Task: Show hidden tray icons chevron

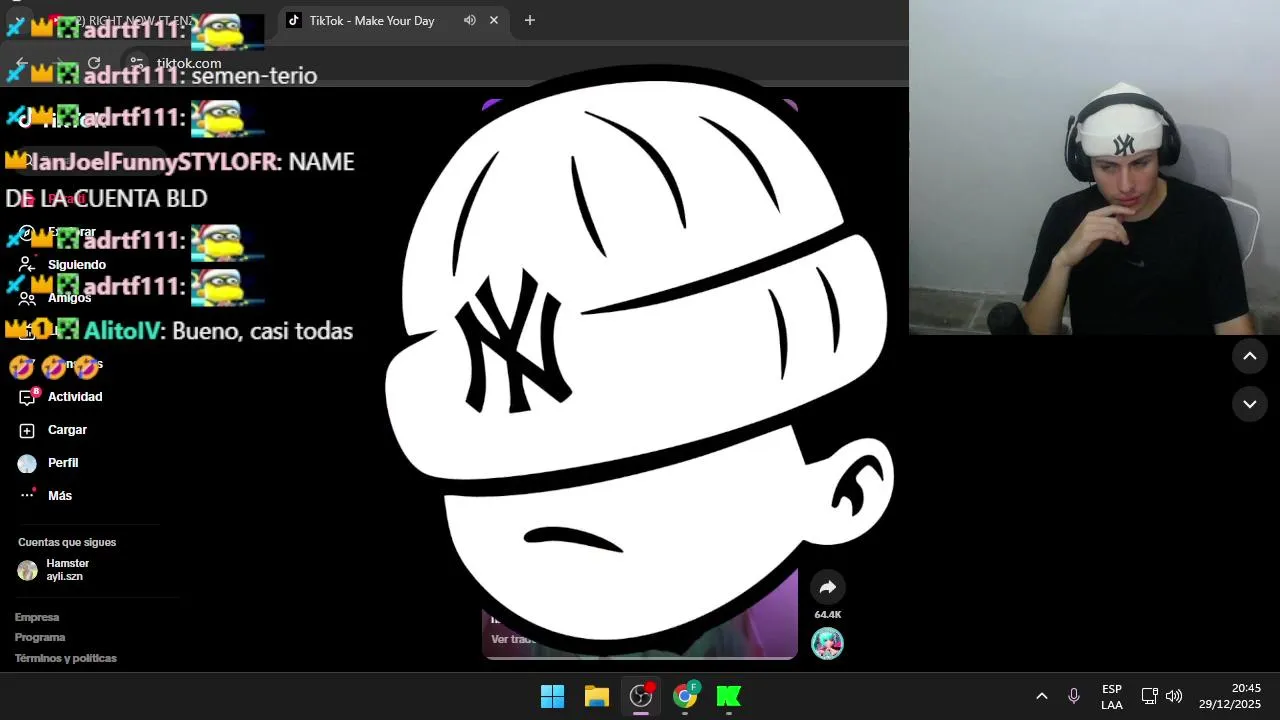Action: [x=1041, y=696]
